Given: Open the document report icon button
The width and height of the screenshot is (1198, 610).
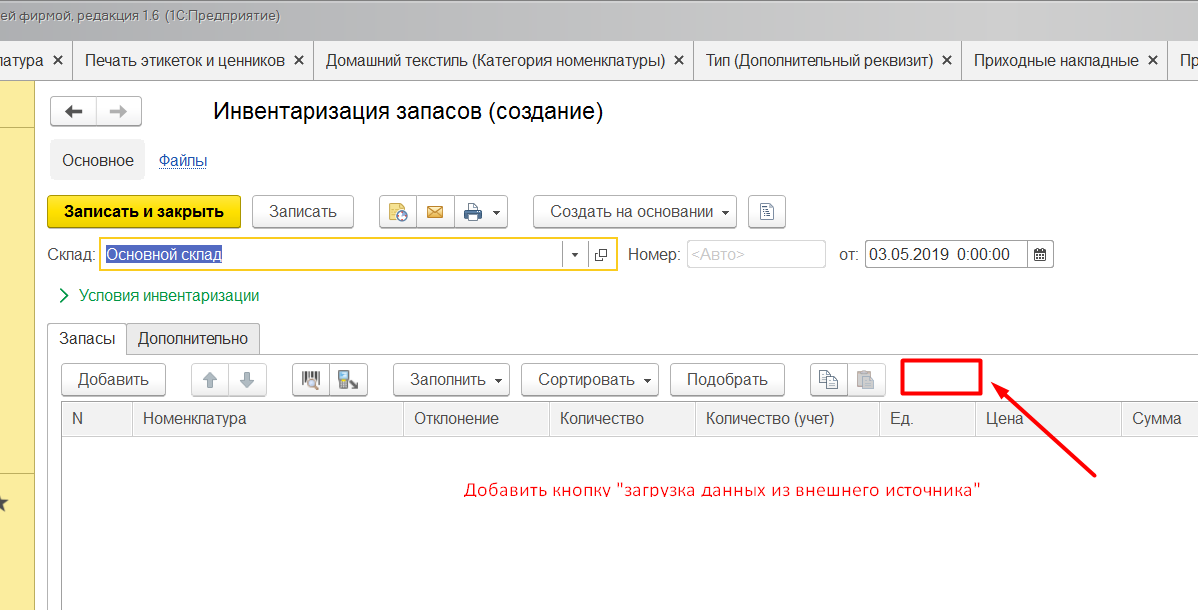Looking at the screenshot, I should tap(767, 212).
